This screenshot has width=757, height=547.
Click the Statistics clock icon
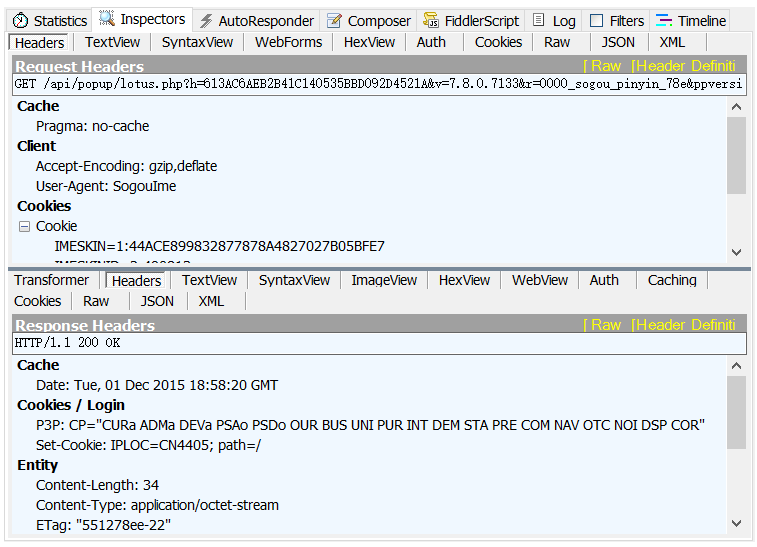point(20,21)
